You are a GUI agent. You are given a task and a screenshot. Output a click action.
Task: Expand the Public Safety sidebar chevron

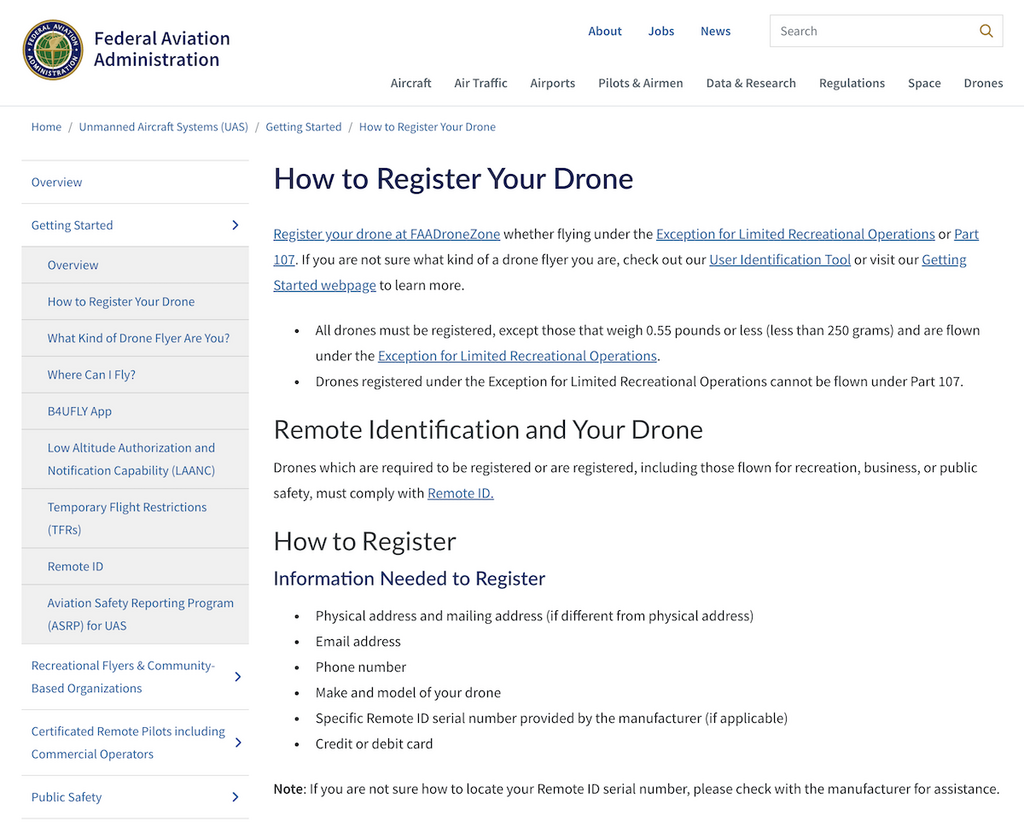click(x=235, y=797)
